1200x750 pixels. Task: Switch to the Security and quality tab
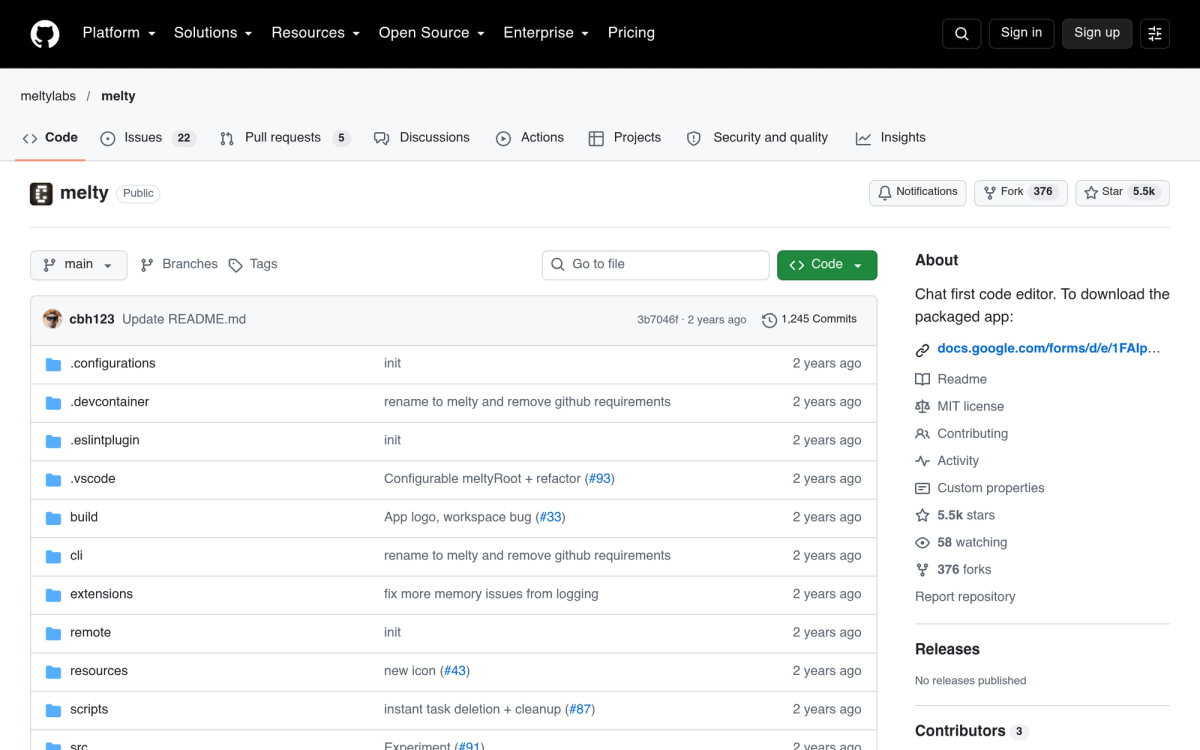pyautogui.click(x=757, y=138)
